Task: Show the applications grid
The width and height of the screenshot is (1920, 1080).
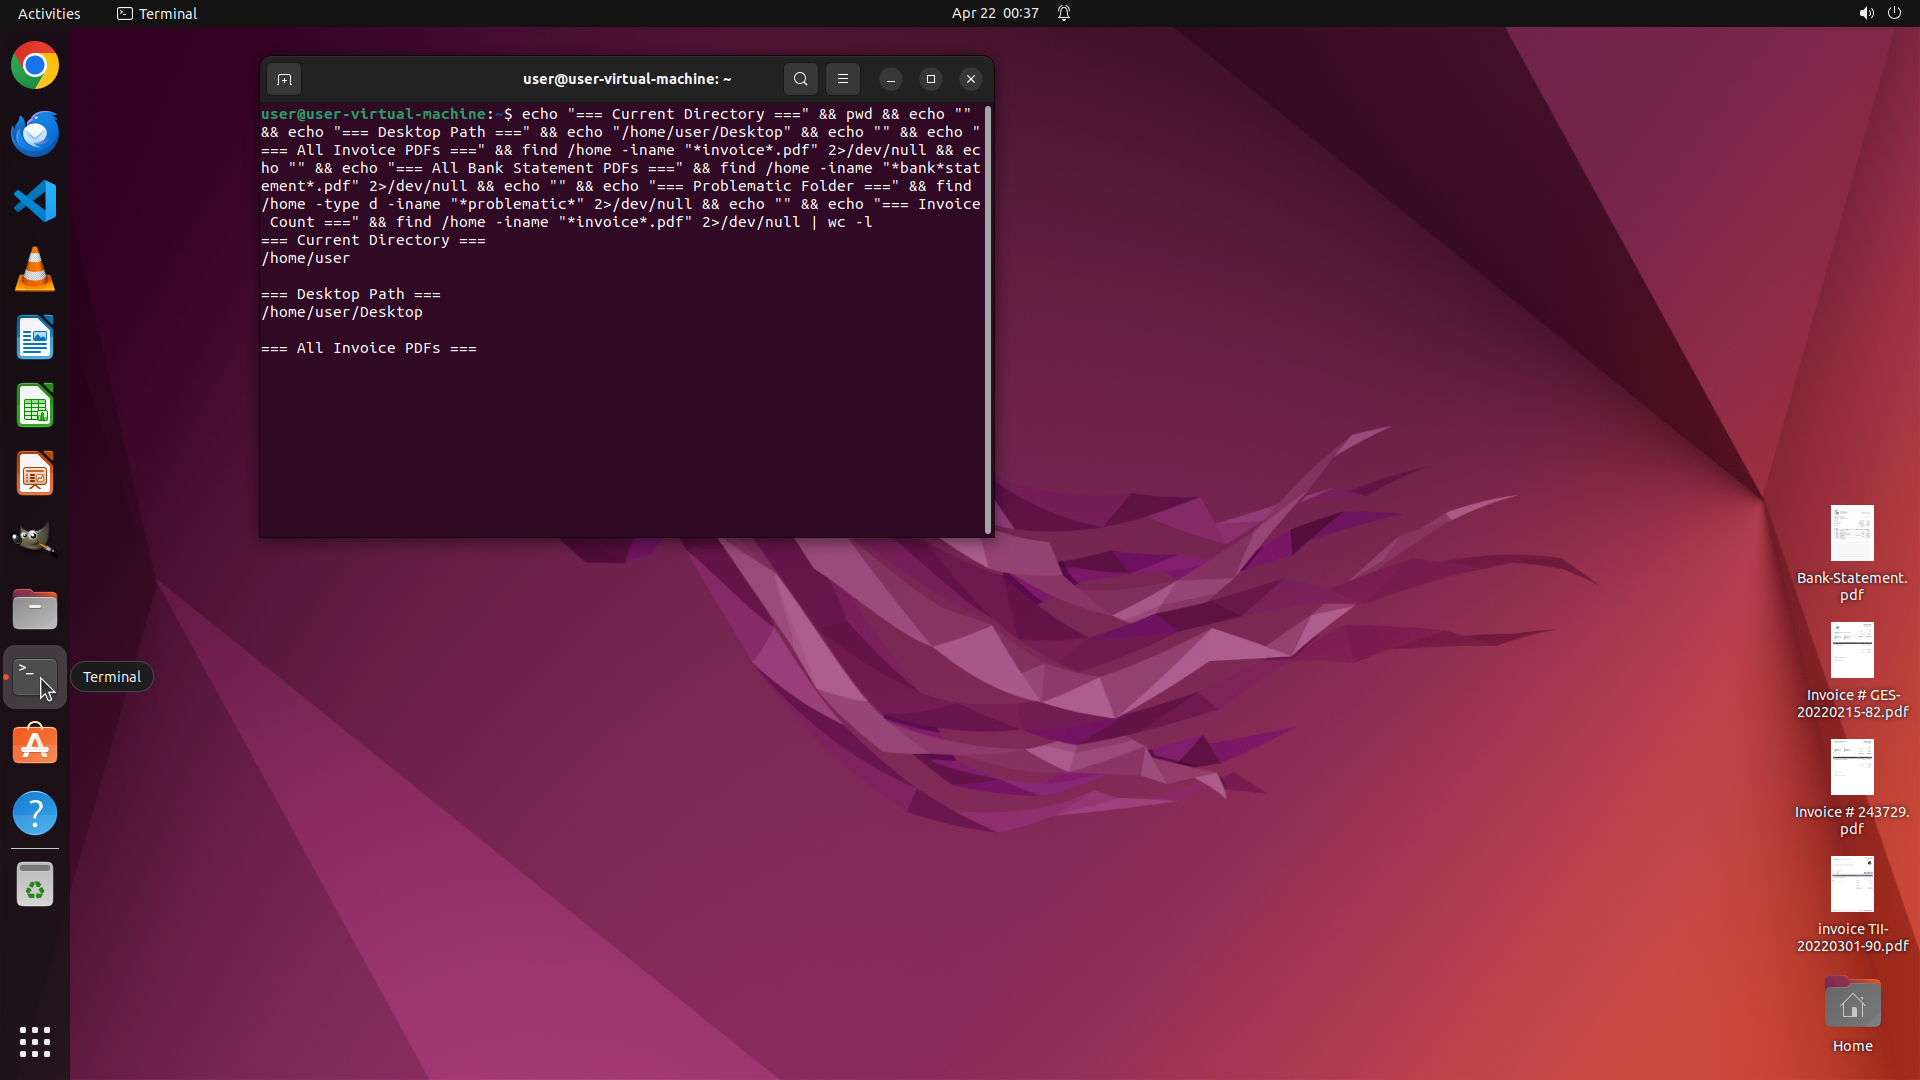Action: [x=35, y=1041]
